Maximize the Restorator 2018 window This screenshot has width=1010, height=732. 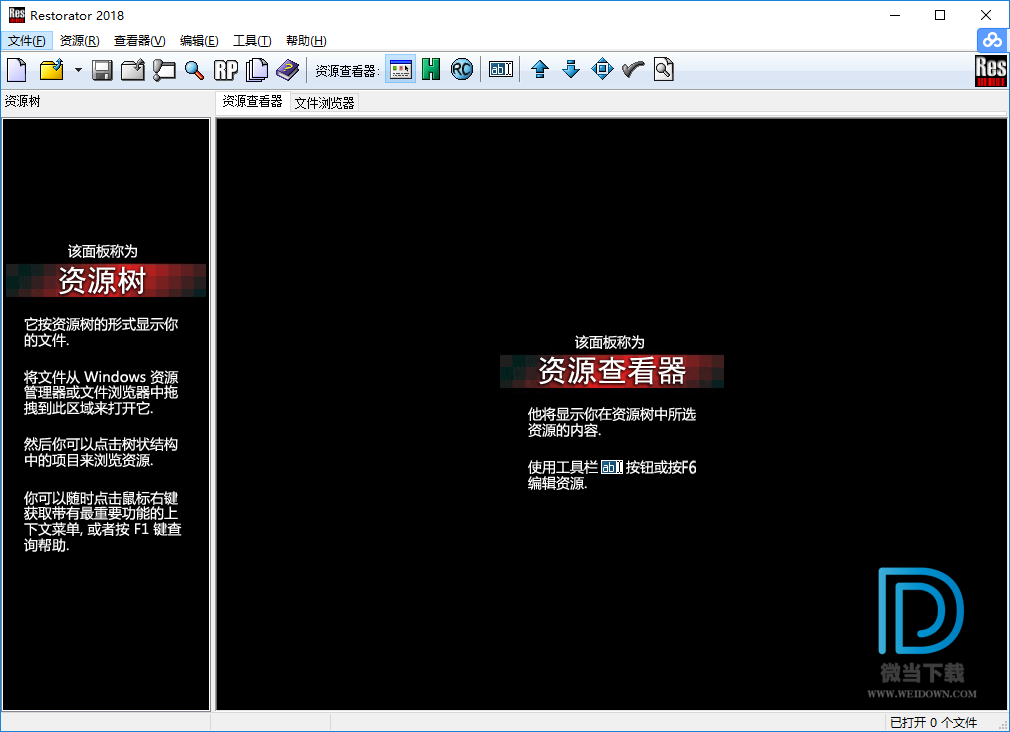940,15
